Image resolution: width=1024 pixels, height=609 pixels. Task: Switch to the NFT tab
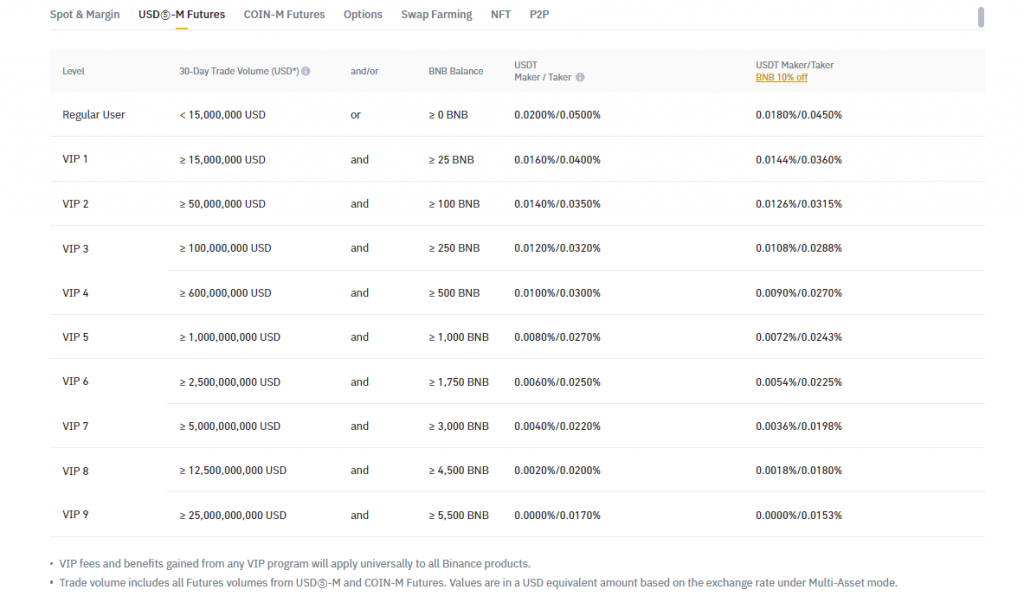[500, 15]
